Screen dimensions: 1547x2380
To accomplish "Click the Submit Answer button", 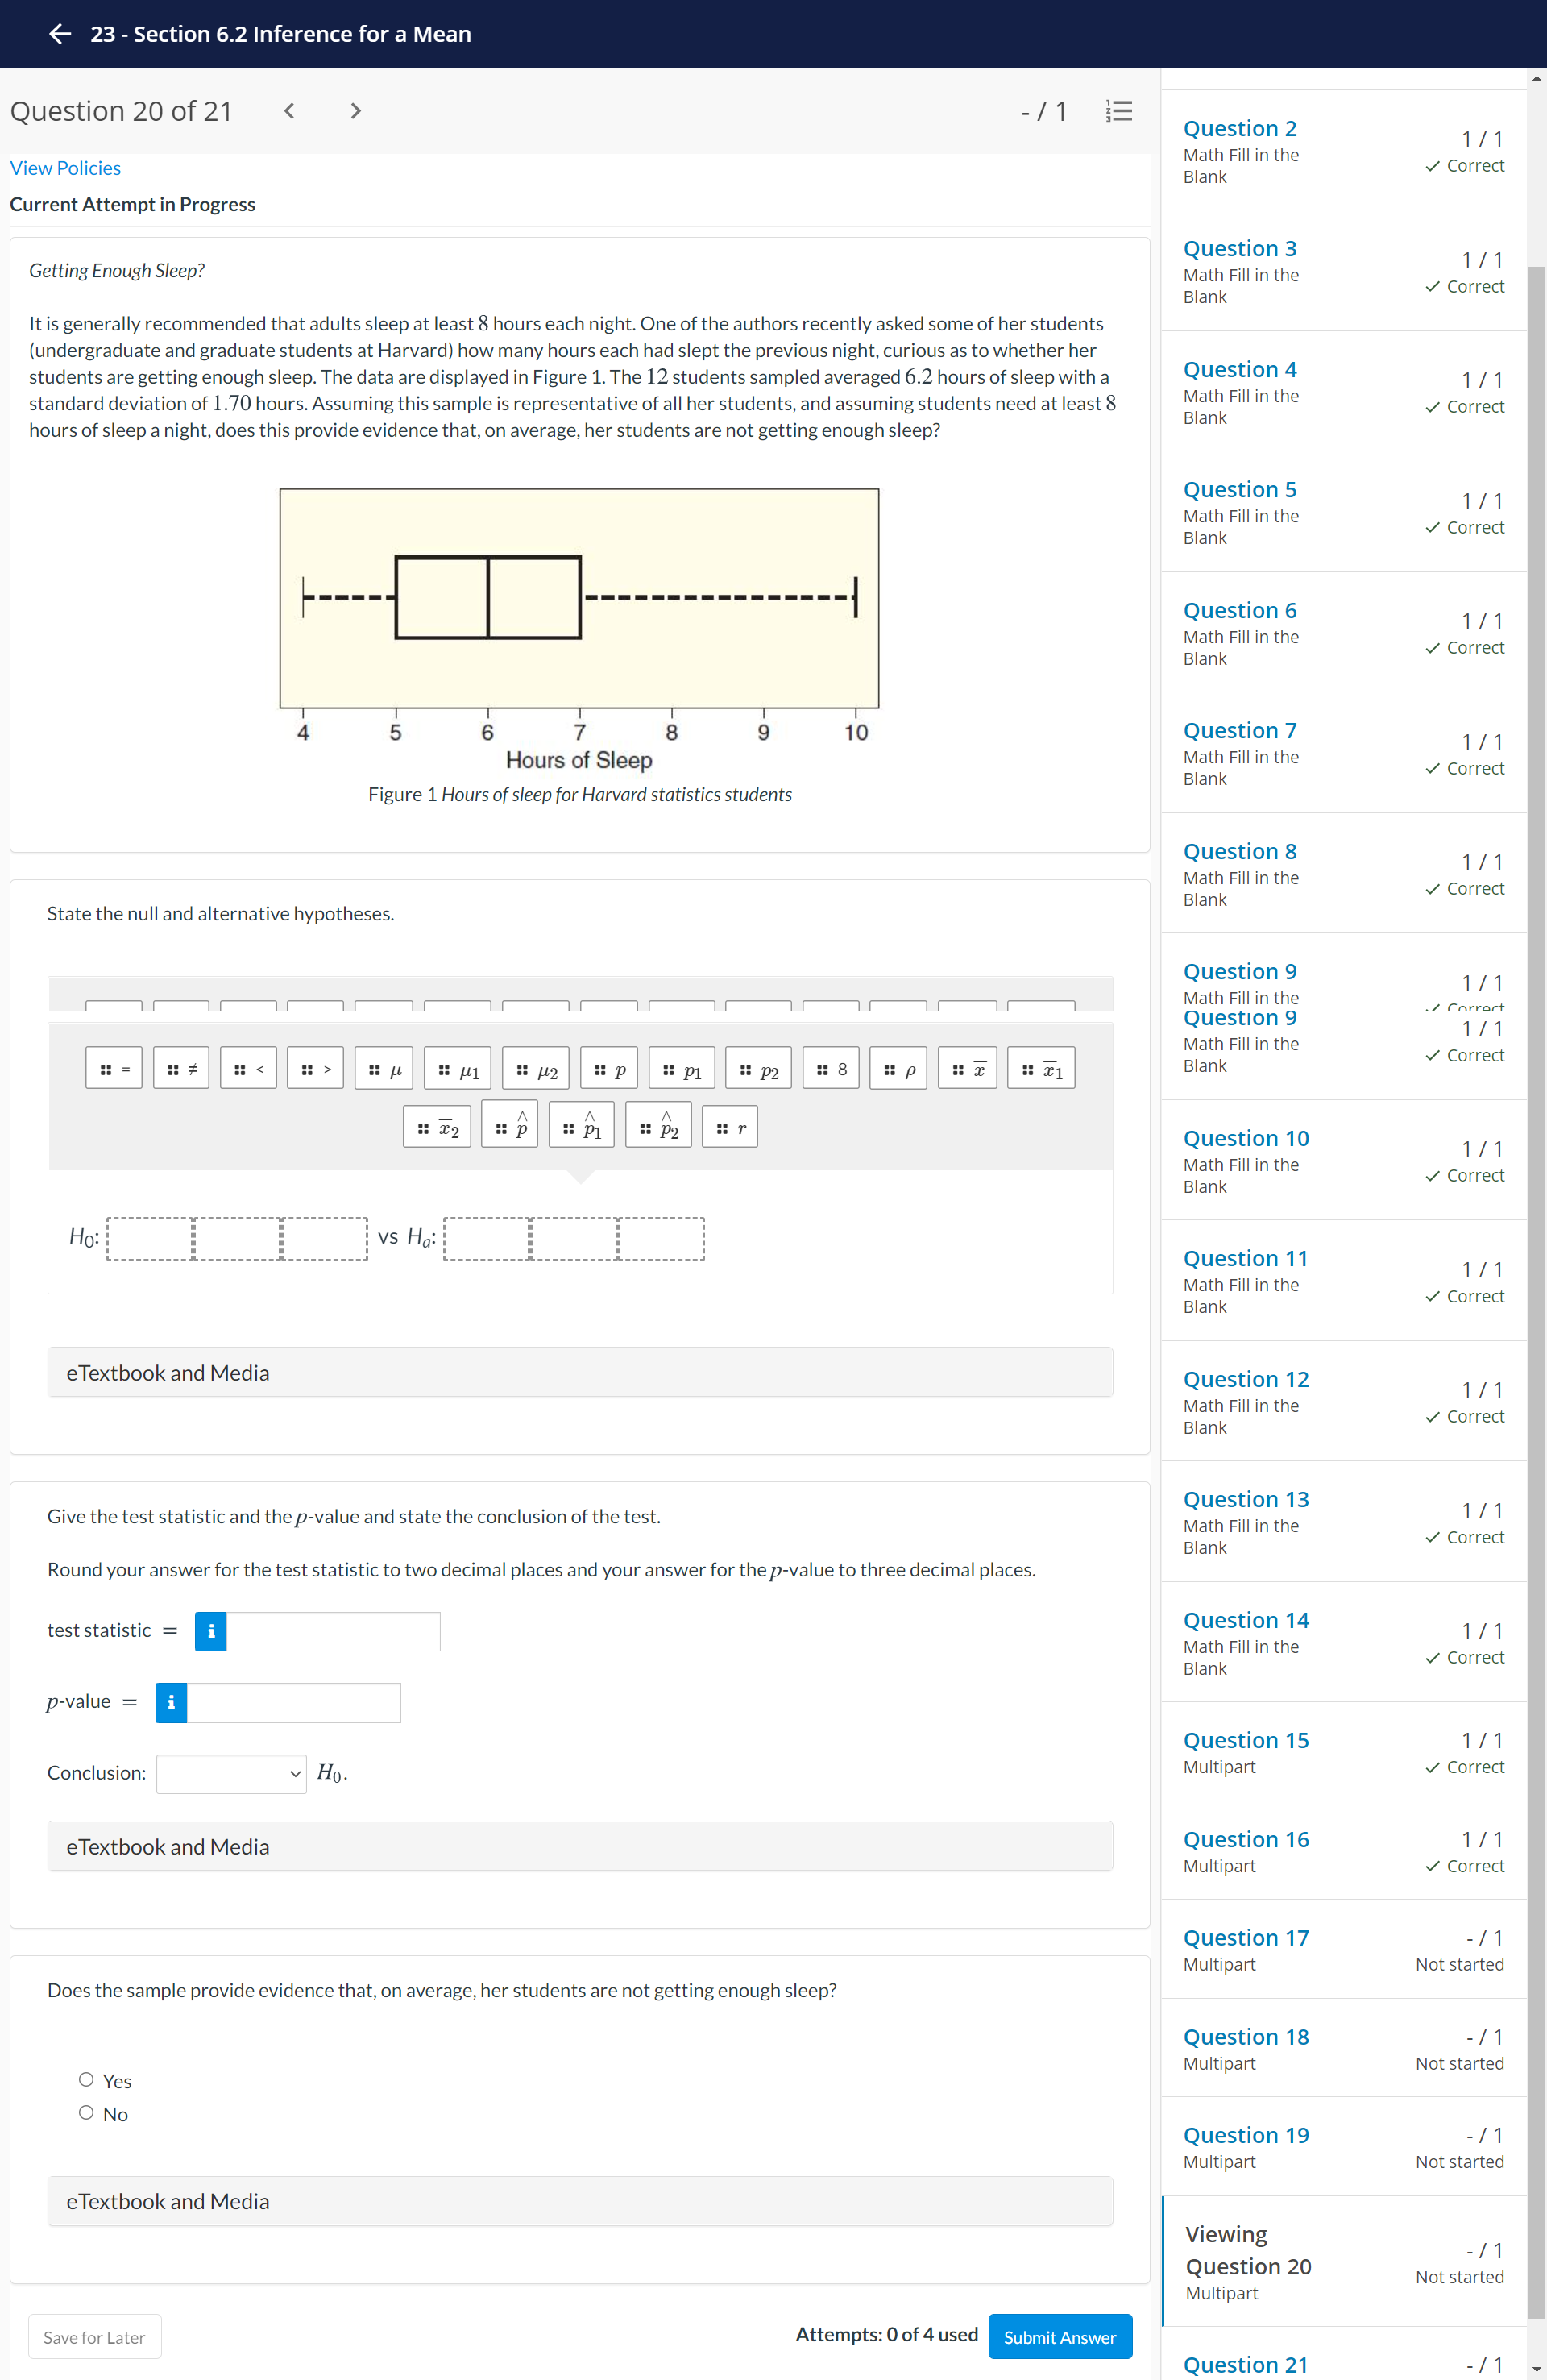I will [x=1059, y=2337].
